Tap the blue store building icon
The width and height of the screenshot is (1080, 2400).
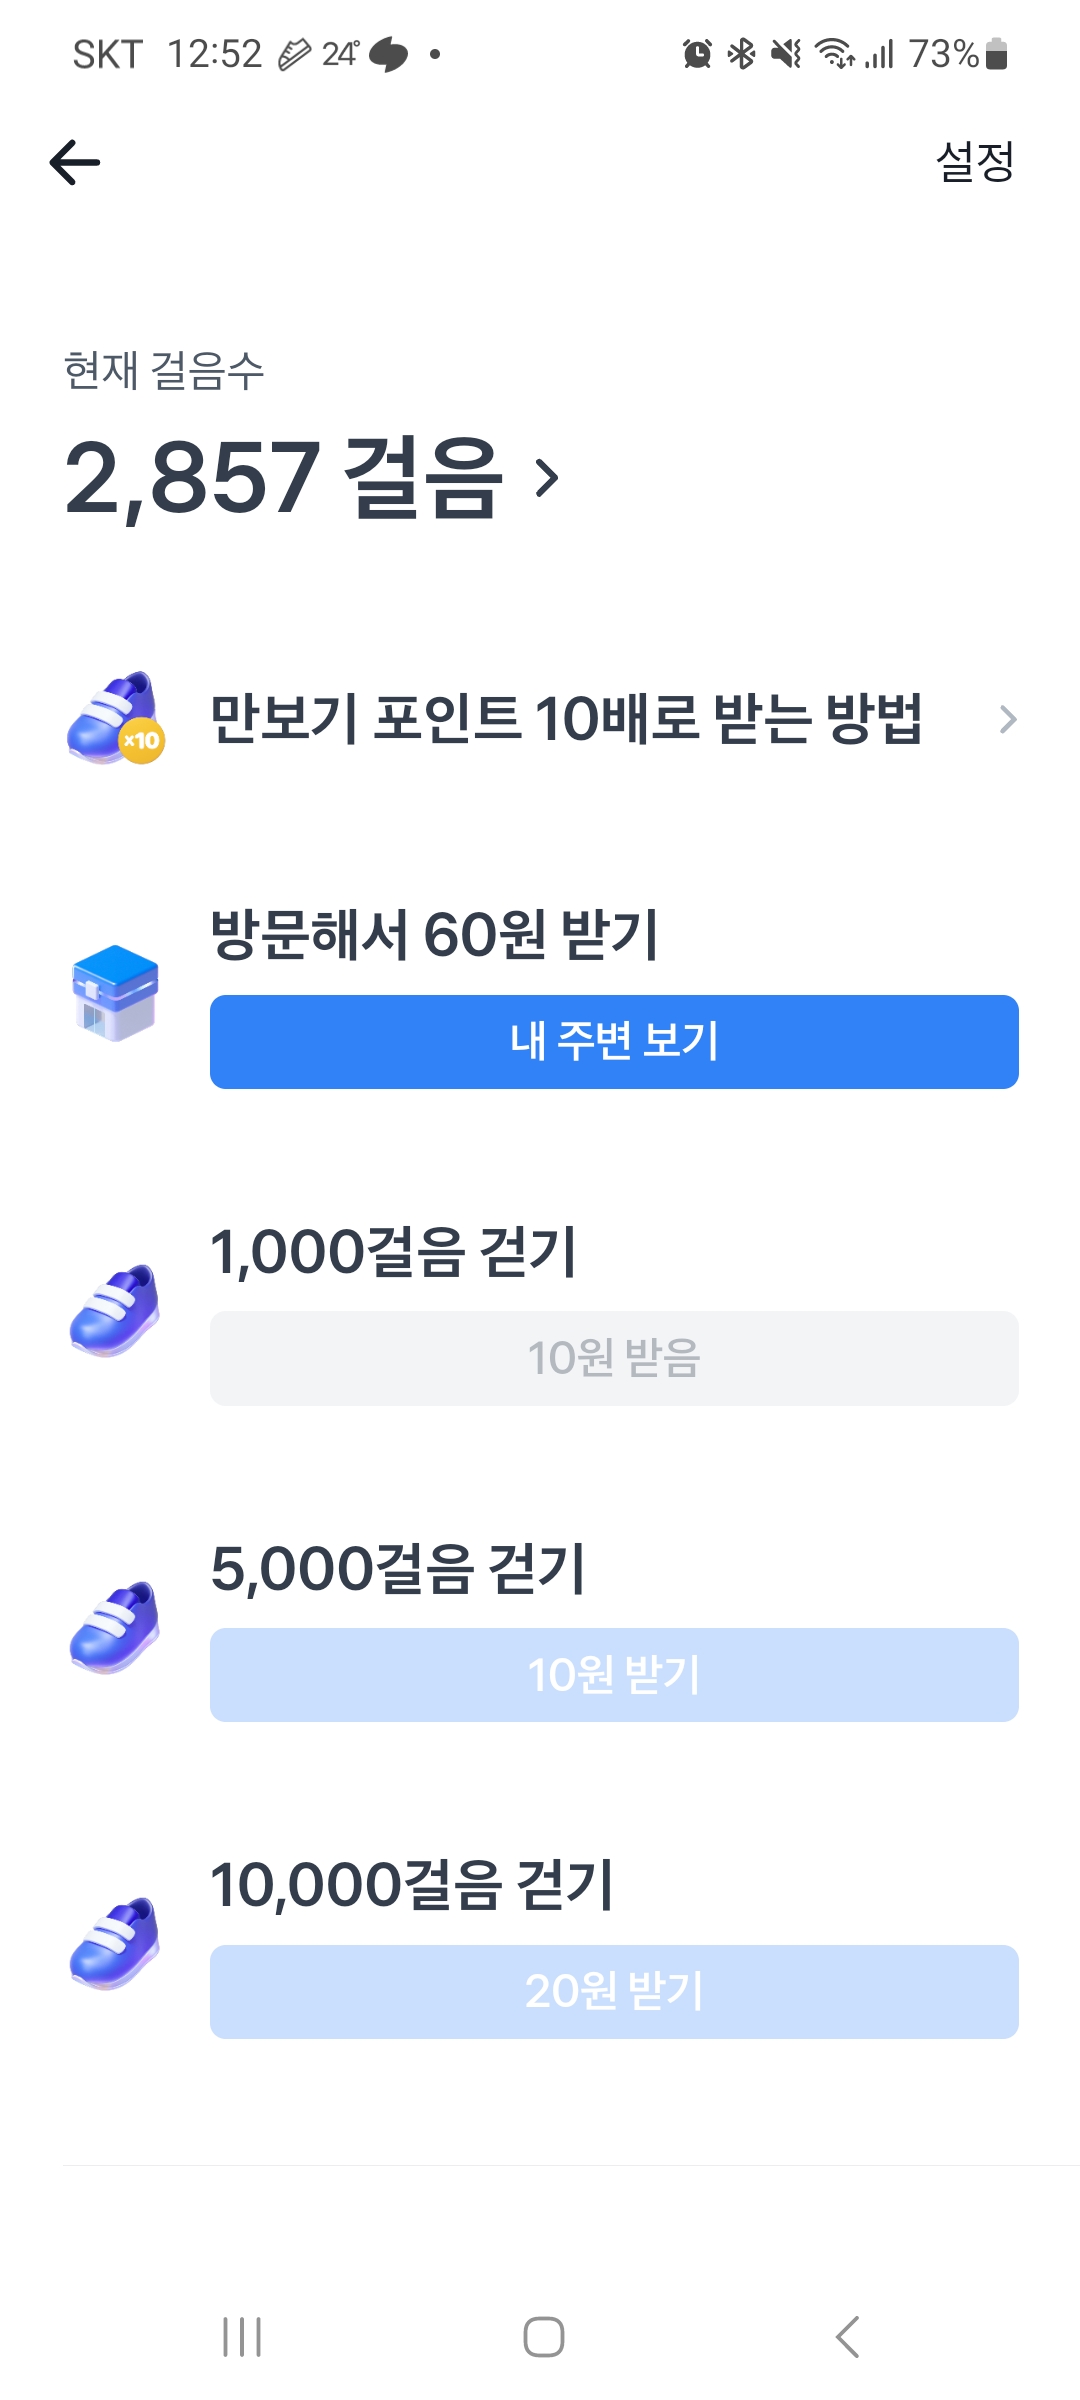click(115, 993)
